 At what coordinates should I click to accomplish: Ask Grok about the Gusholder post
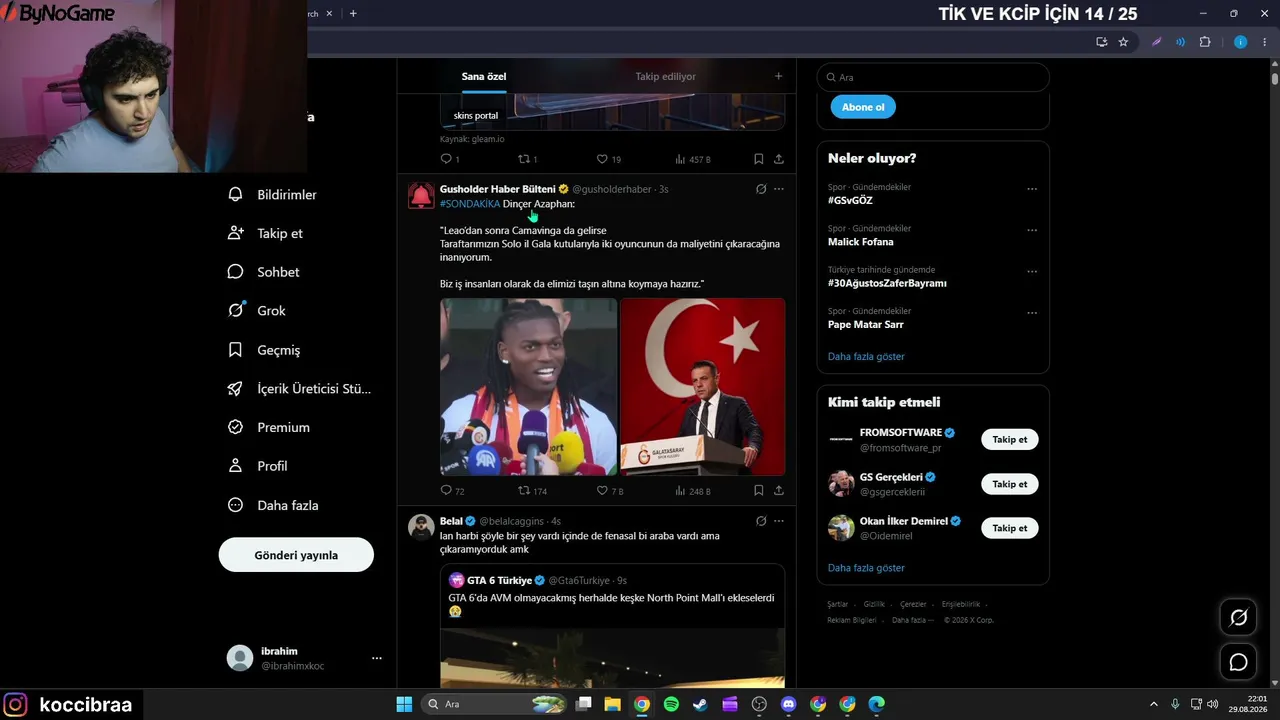pos(761,189)
